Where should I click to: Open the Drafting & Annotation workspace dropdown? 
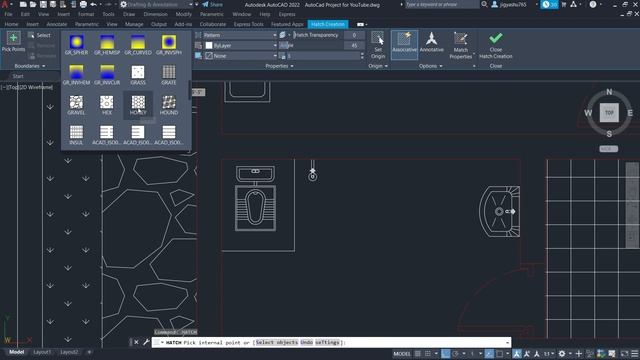157,5
